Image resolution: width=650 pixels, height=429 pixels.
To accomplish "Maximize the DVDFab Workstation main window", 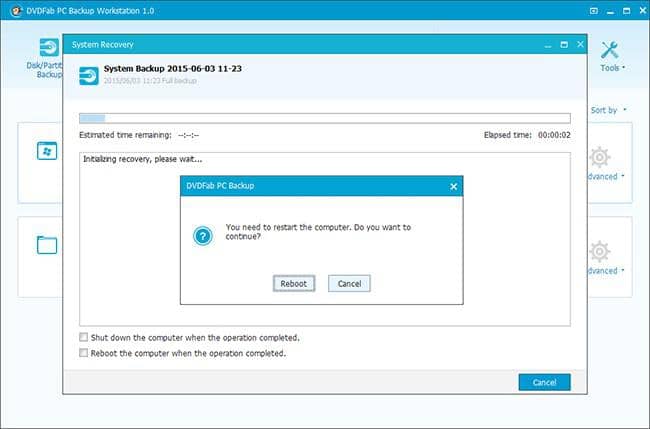I will click(626, 11).
